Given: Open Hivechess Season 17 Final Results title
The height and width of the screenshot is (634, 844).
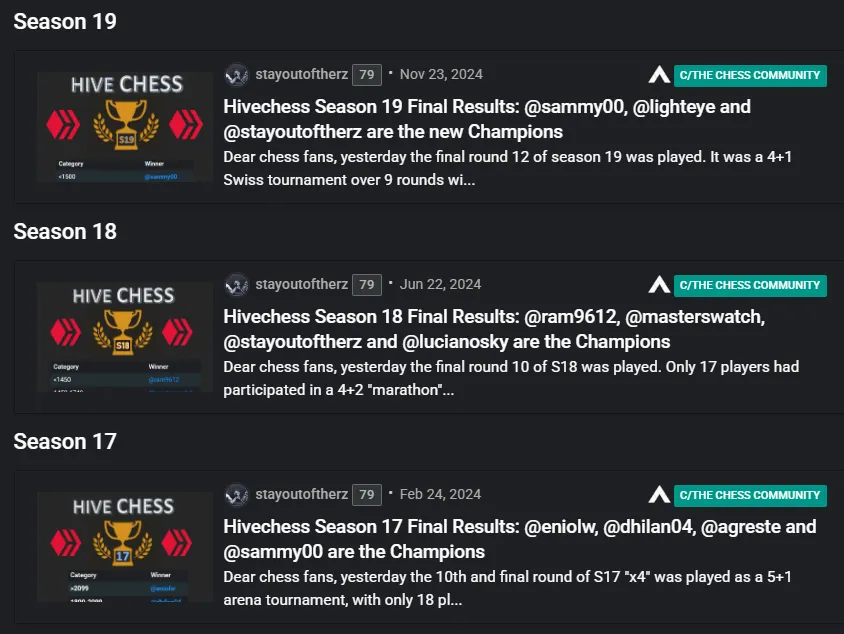Looking at the screenshot, I should (x=519, y=539).
